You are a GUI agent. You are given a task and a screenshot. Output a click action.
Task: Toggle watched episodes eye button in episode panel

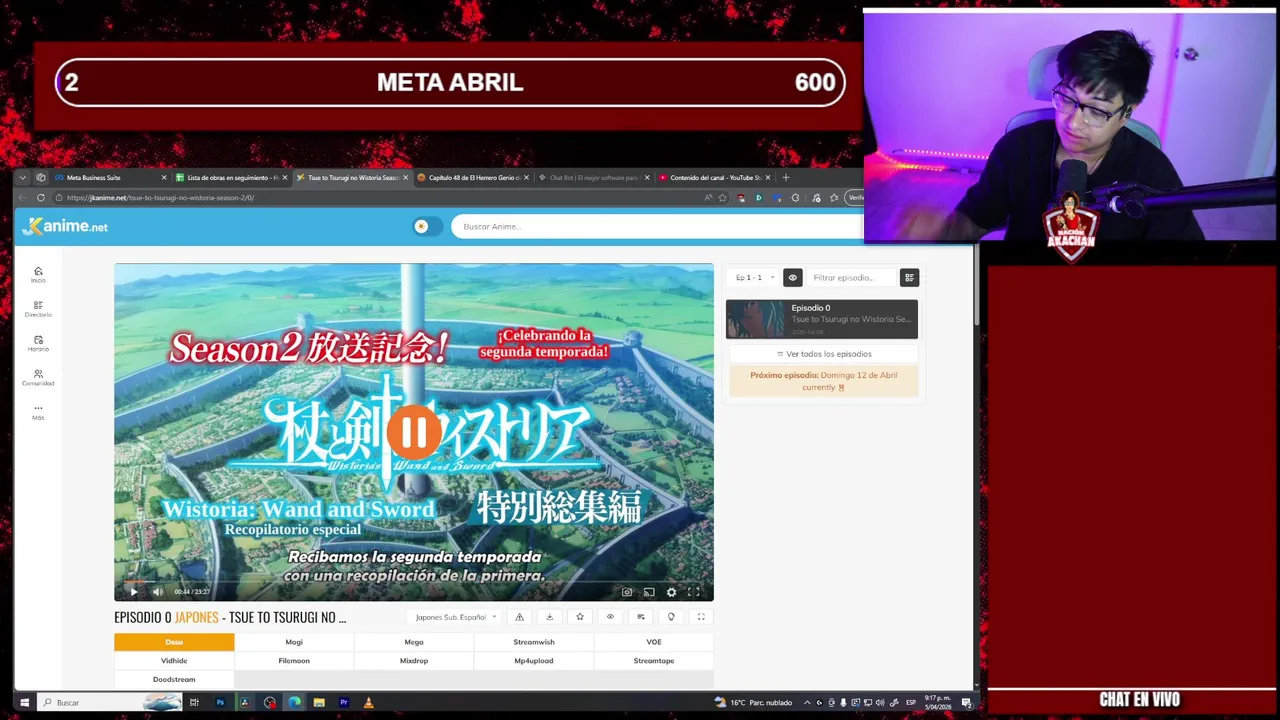792,278
